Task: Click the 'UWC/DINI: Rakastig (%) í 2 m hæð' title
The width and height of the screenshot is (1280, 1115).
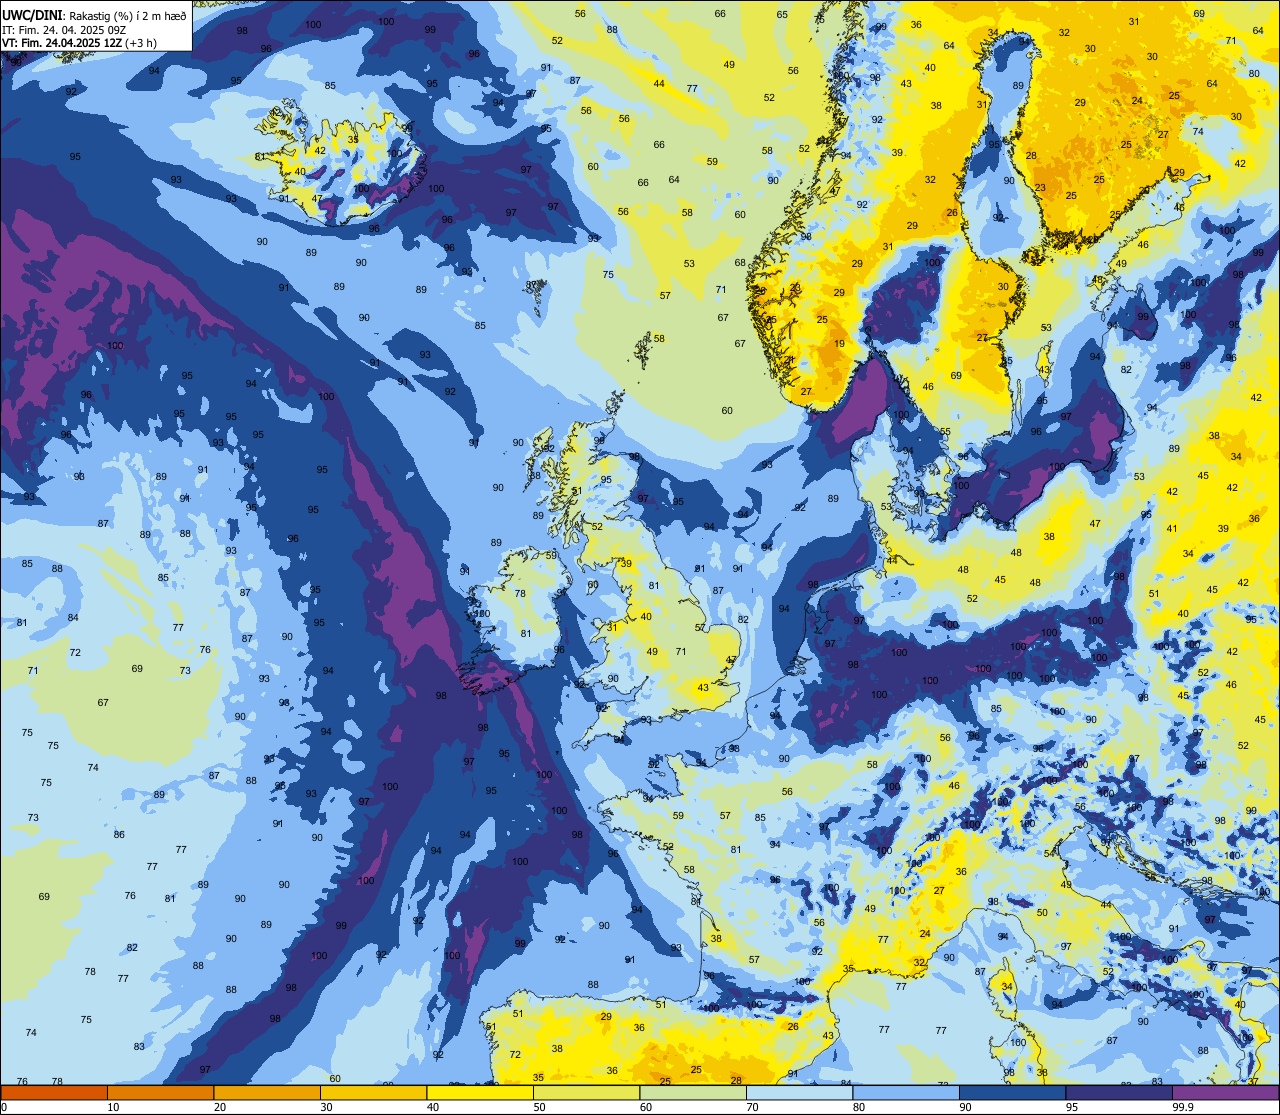Action: click(x=93, y=14)
